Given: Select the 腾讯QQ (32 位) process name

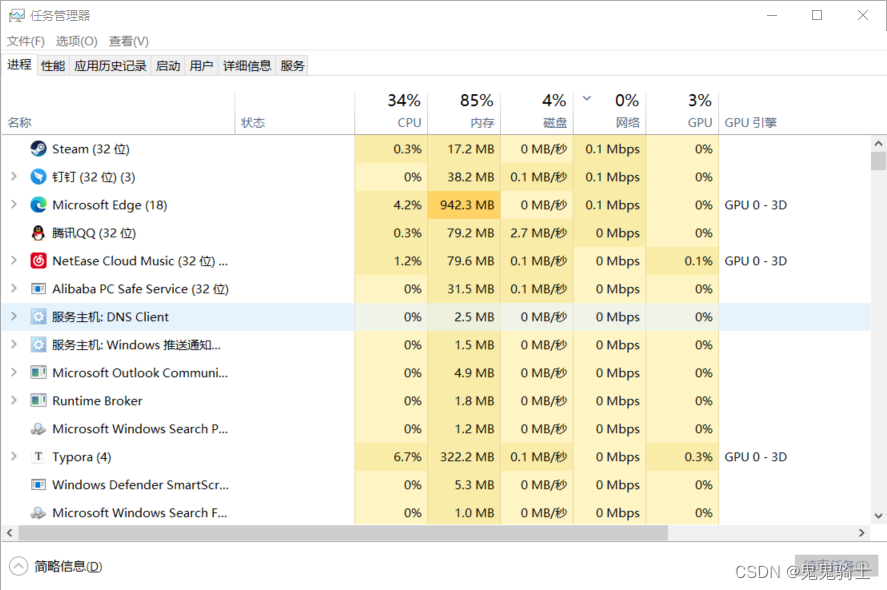Looking at the screenshot, I should (x=94, y=233).
